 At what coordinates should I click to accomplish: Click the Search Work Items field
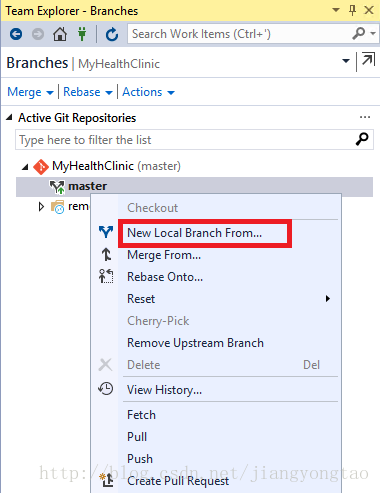pyautogui.click(x=240, y=34)
